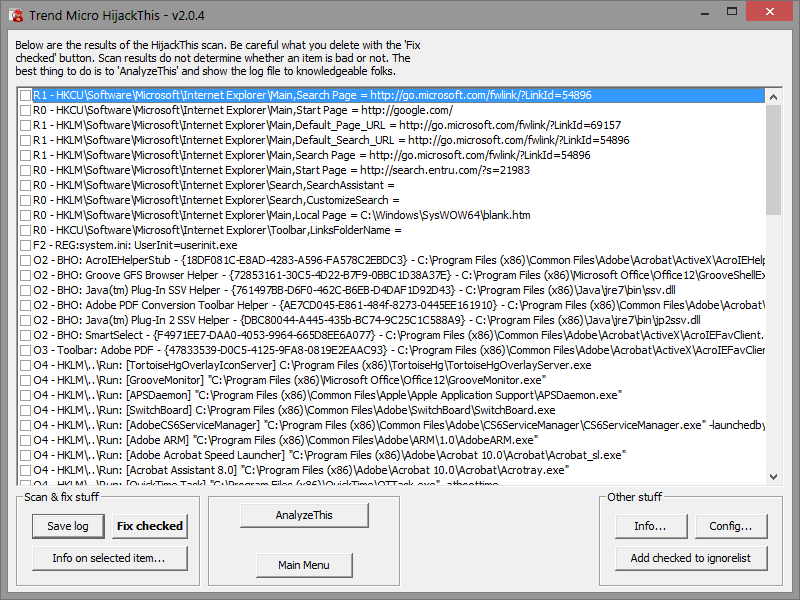Check the R0 HKCU Start Page google.com entry
The width and height of the screenshot is (800, 600).
pyautogui.click(x=25, y=110)
